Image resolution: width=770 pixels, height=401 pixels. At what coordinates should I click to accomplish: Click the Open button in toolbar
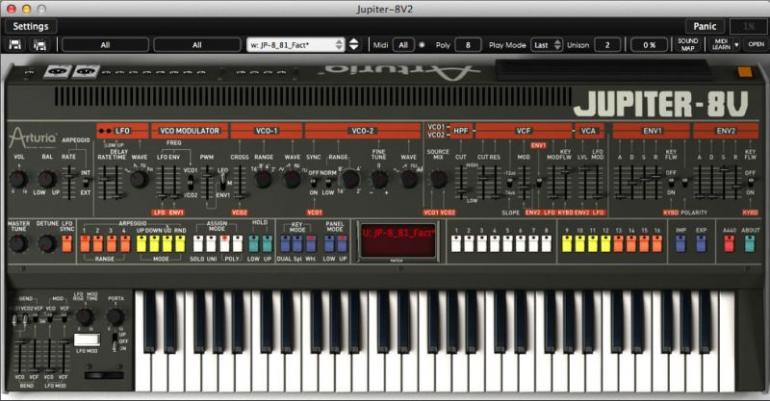756,44
